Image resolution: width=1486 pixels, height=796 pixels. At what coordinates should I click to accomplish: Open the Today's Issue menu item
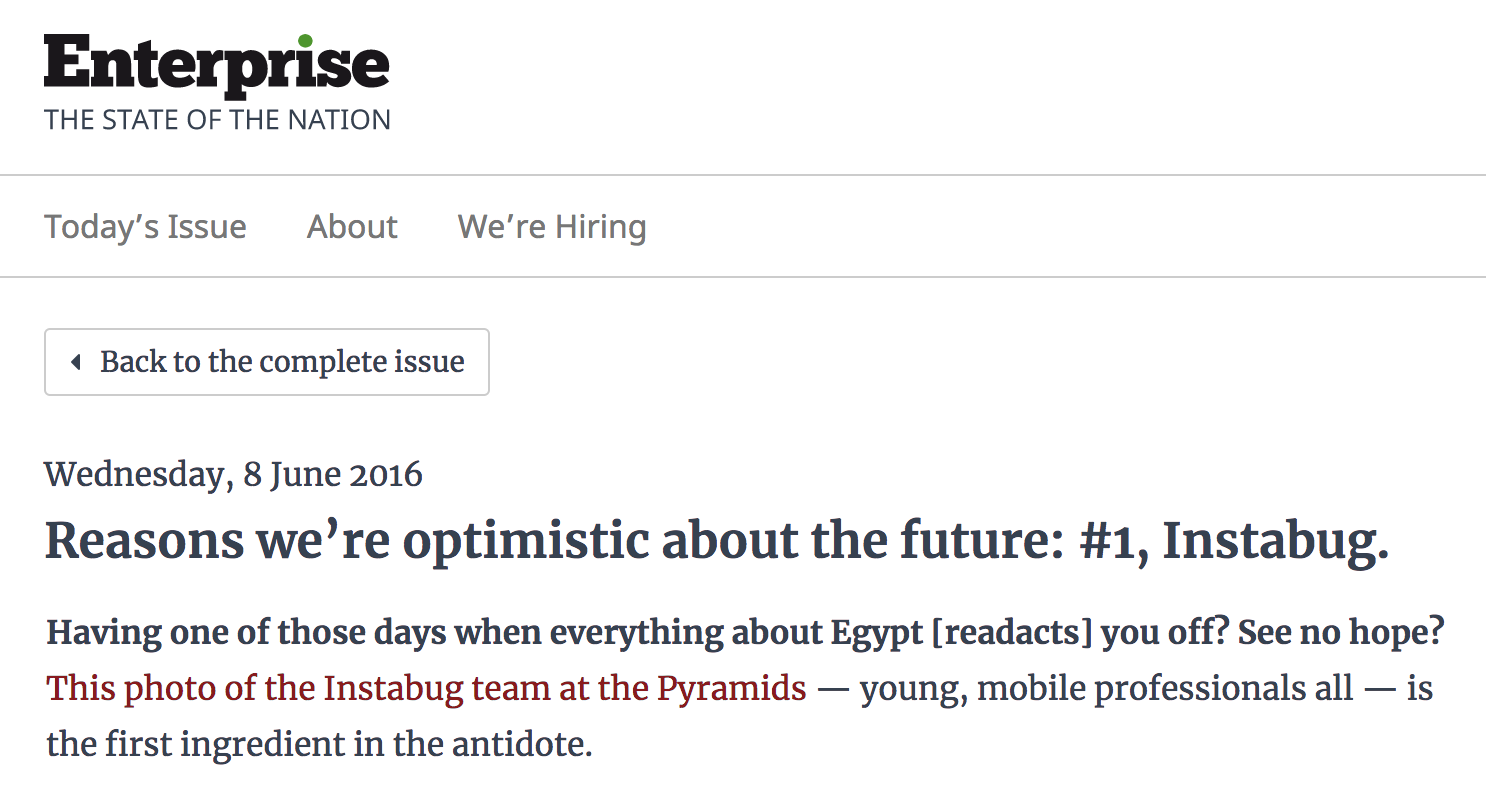145,227
